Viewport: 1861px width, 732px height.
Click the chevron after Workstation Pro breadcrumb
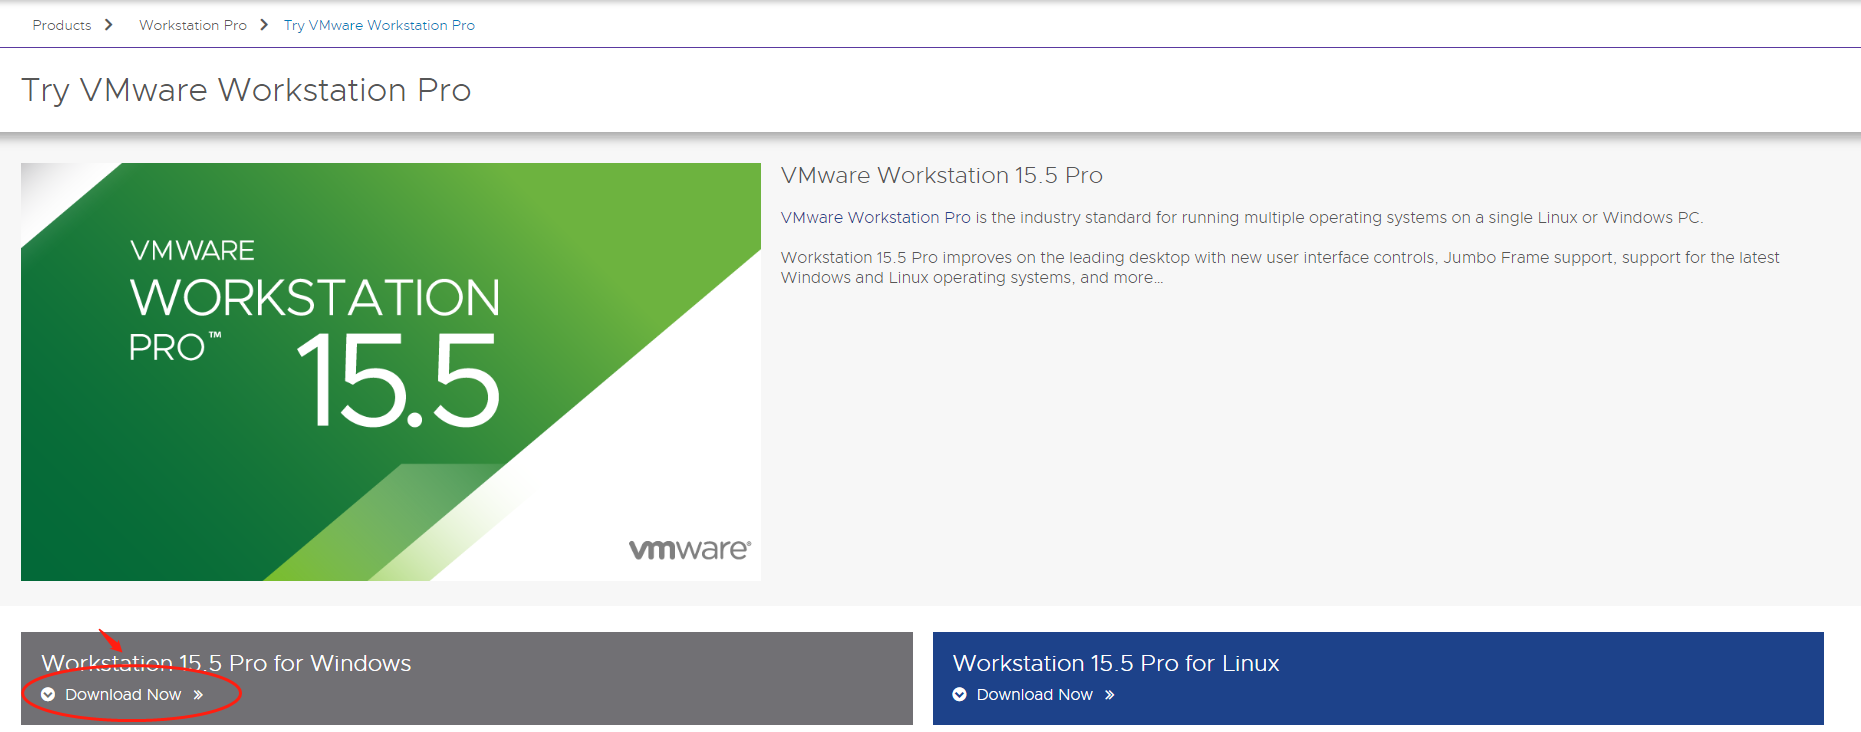coord(264,25)
